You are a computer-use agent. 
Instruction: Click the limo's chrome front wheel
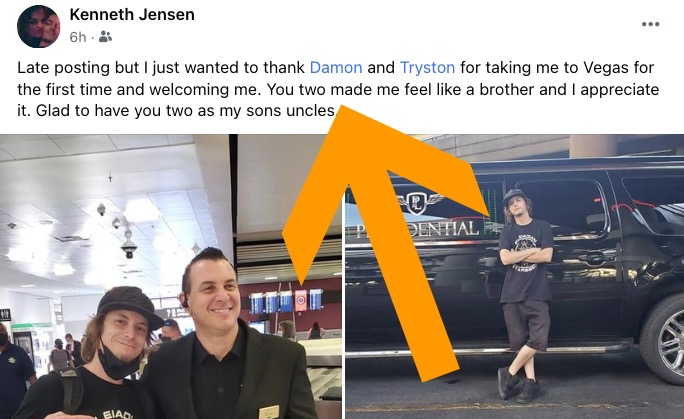tap(665, 341)
